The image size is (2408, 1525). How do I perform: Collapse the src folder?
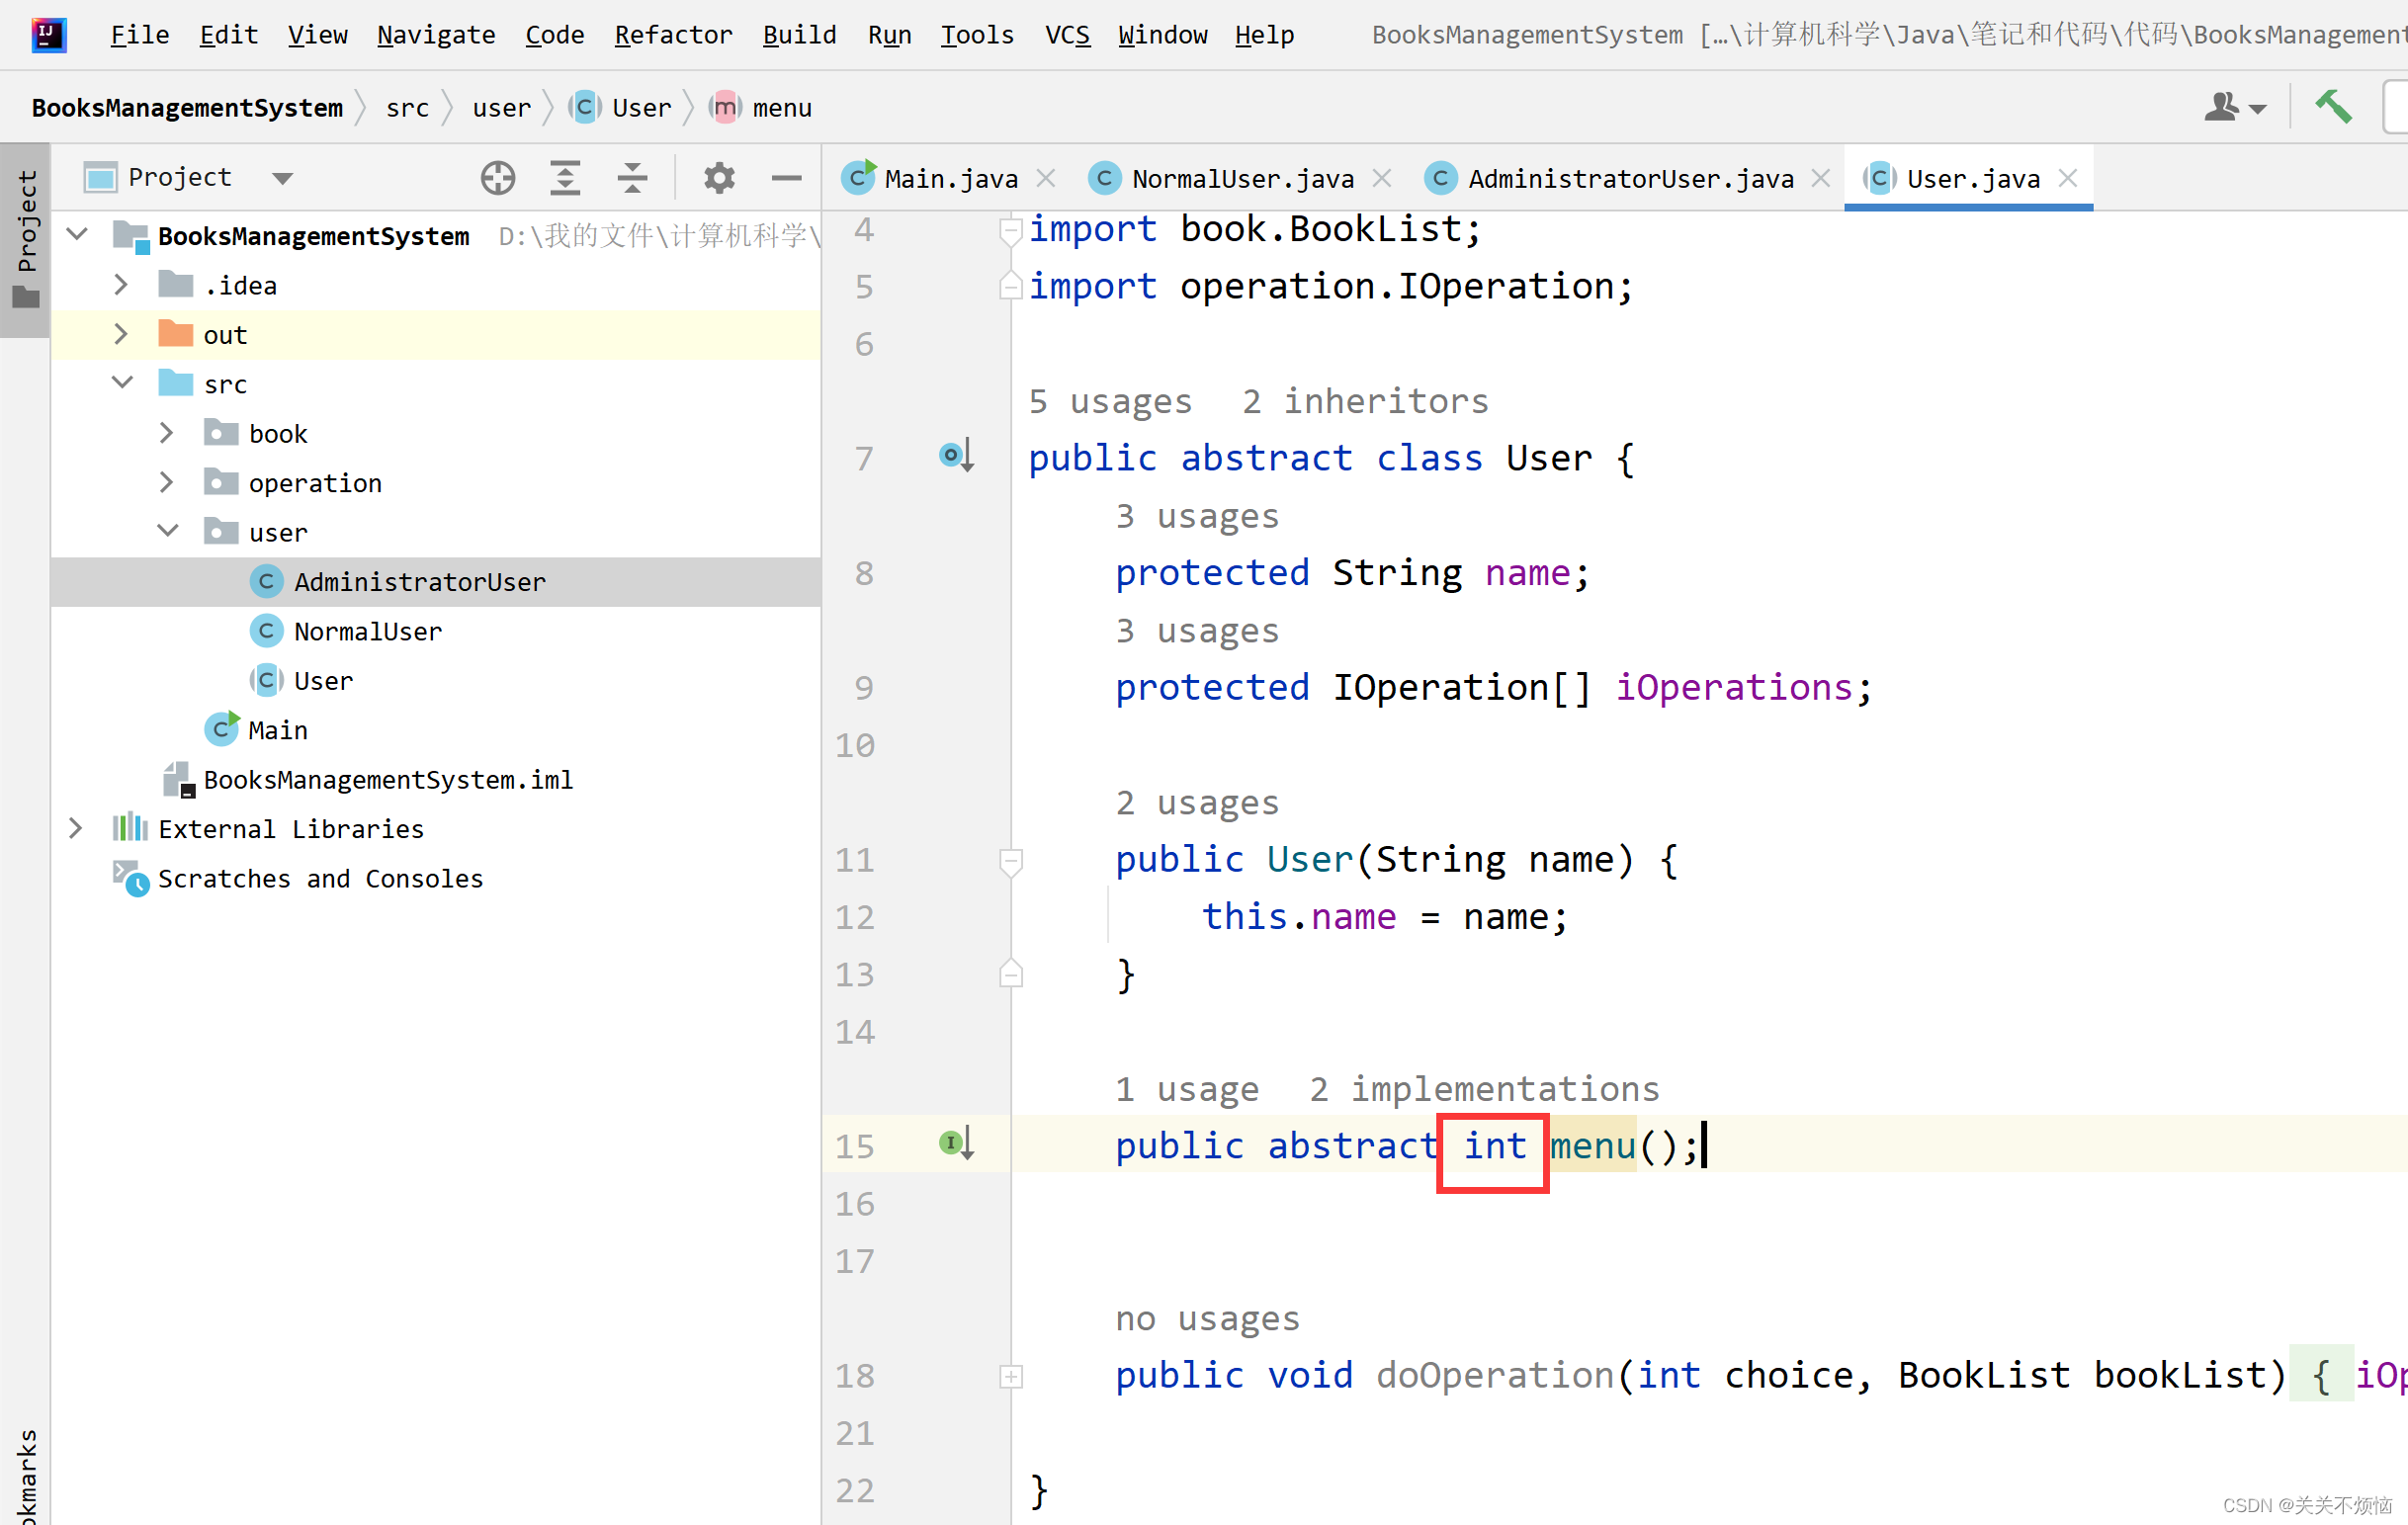pyautogui.click(x=122, y=382)
